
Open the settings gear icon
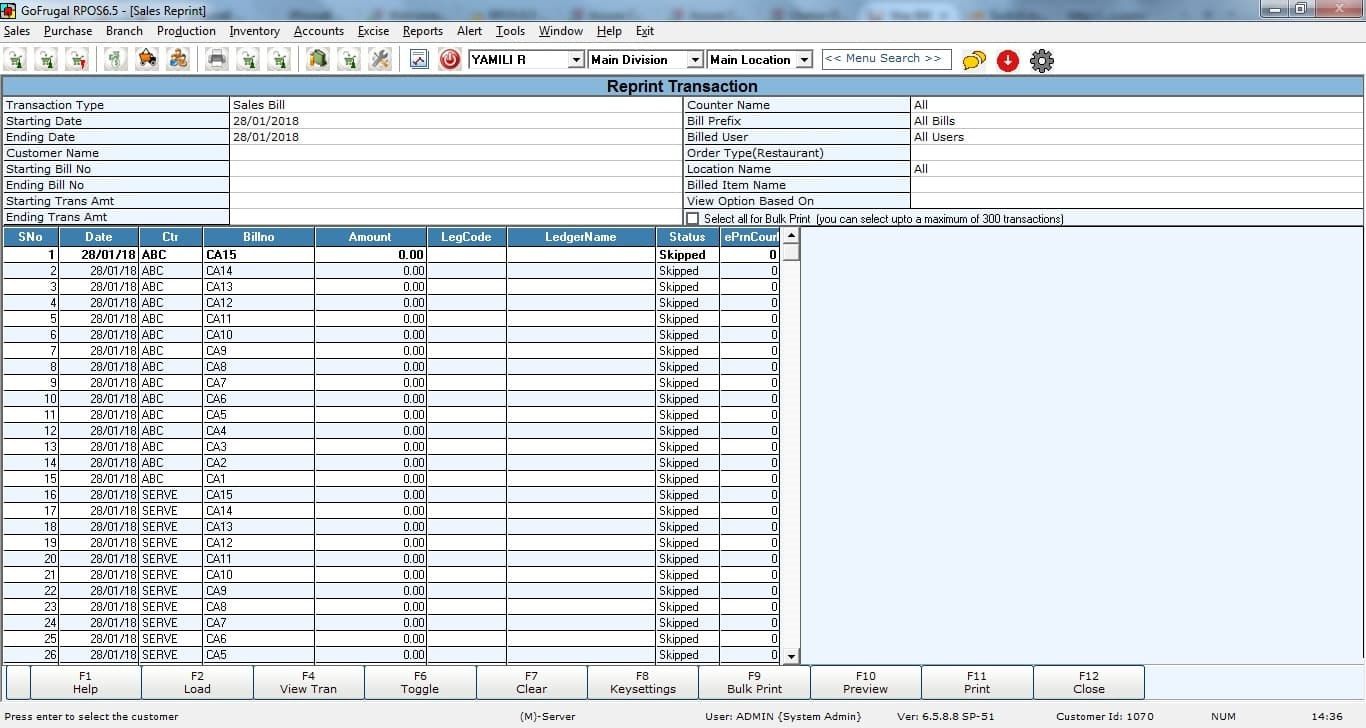pos(1041,61)
